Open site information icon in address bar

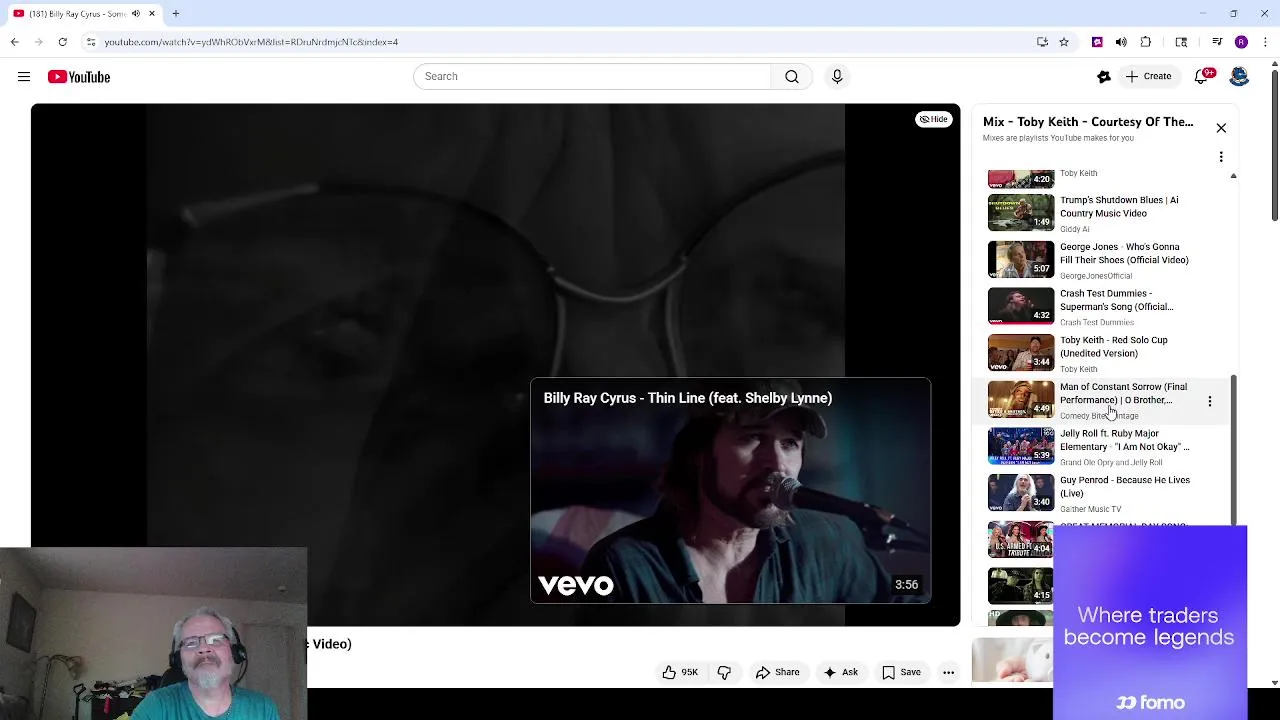[90, 42]
